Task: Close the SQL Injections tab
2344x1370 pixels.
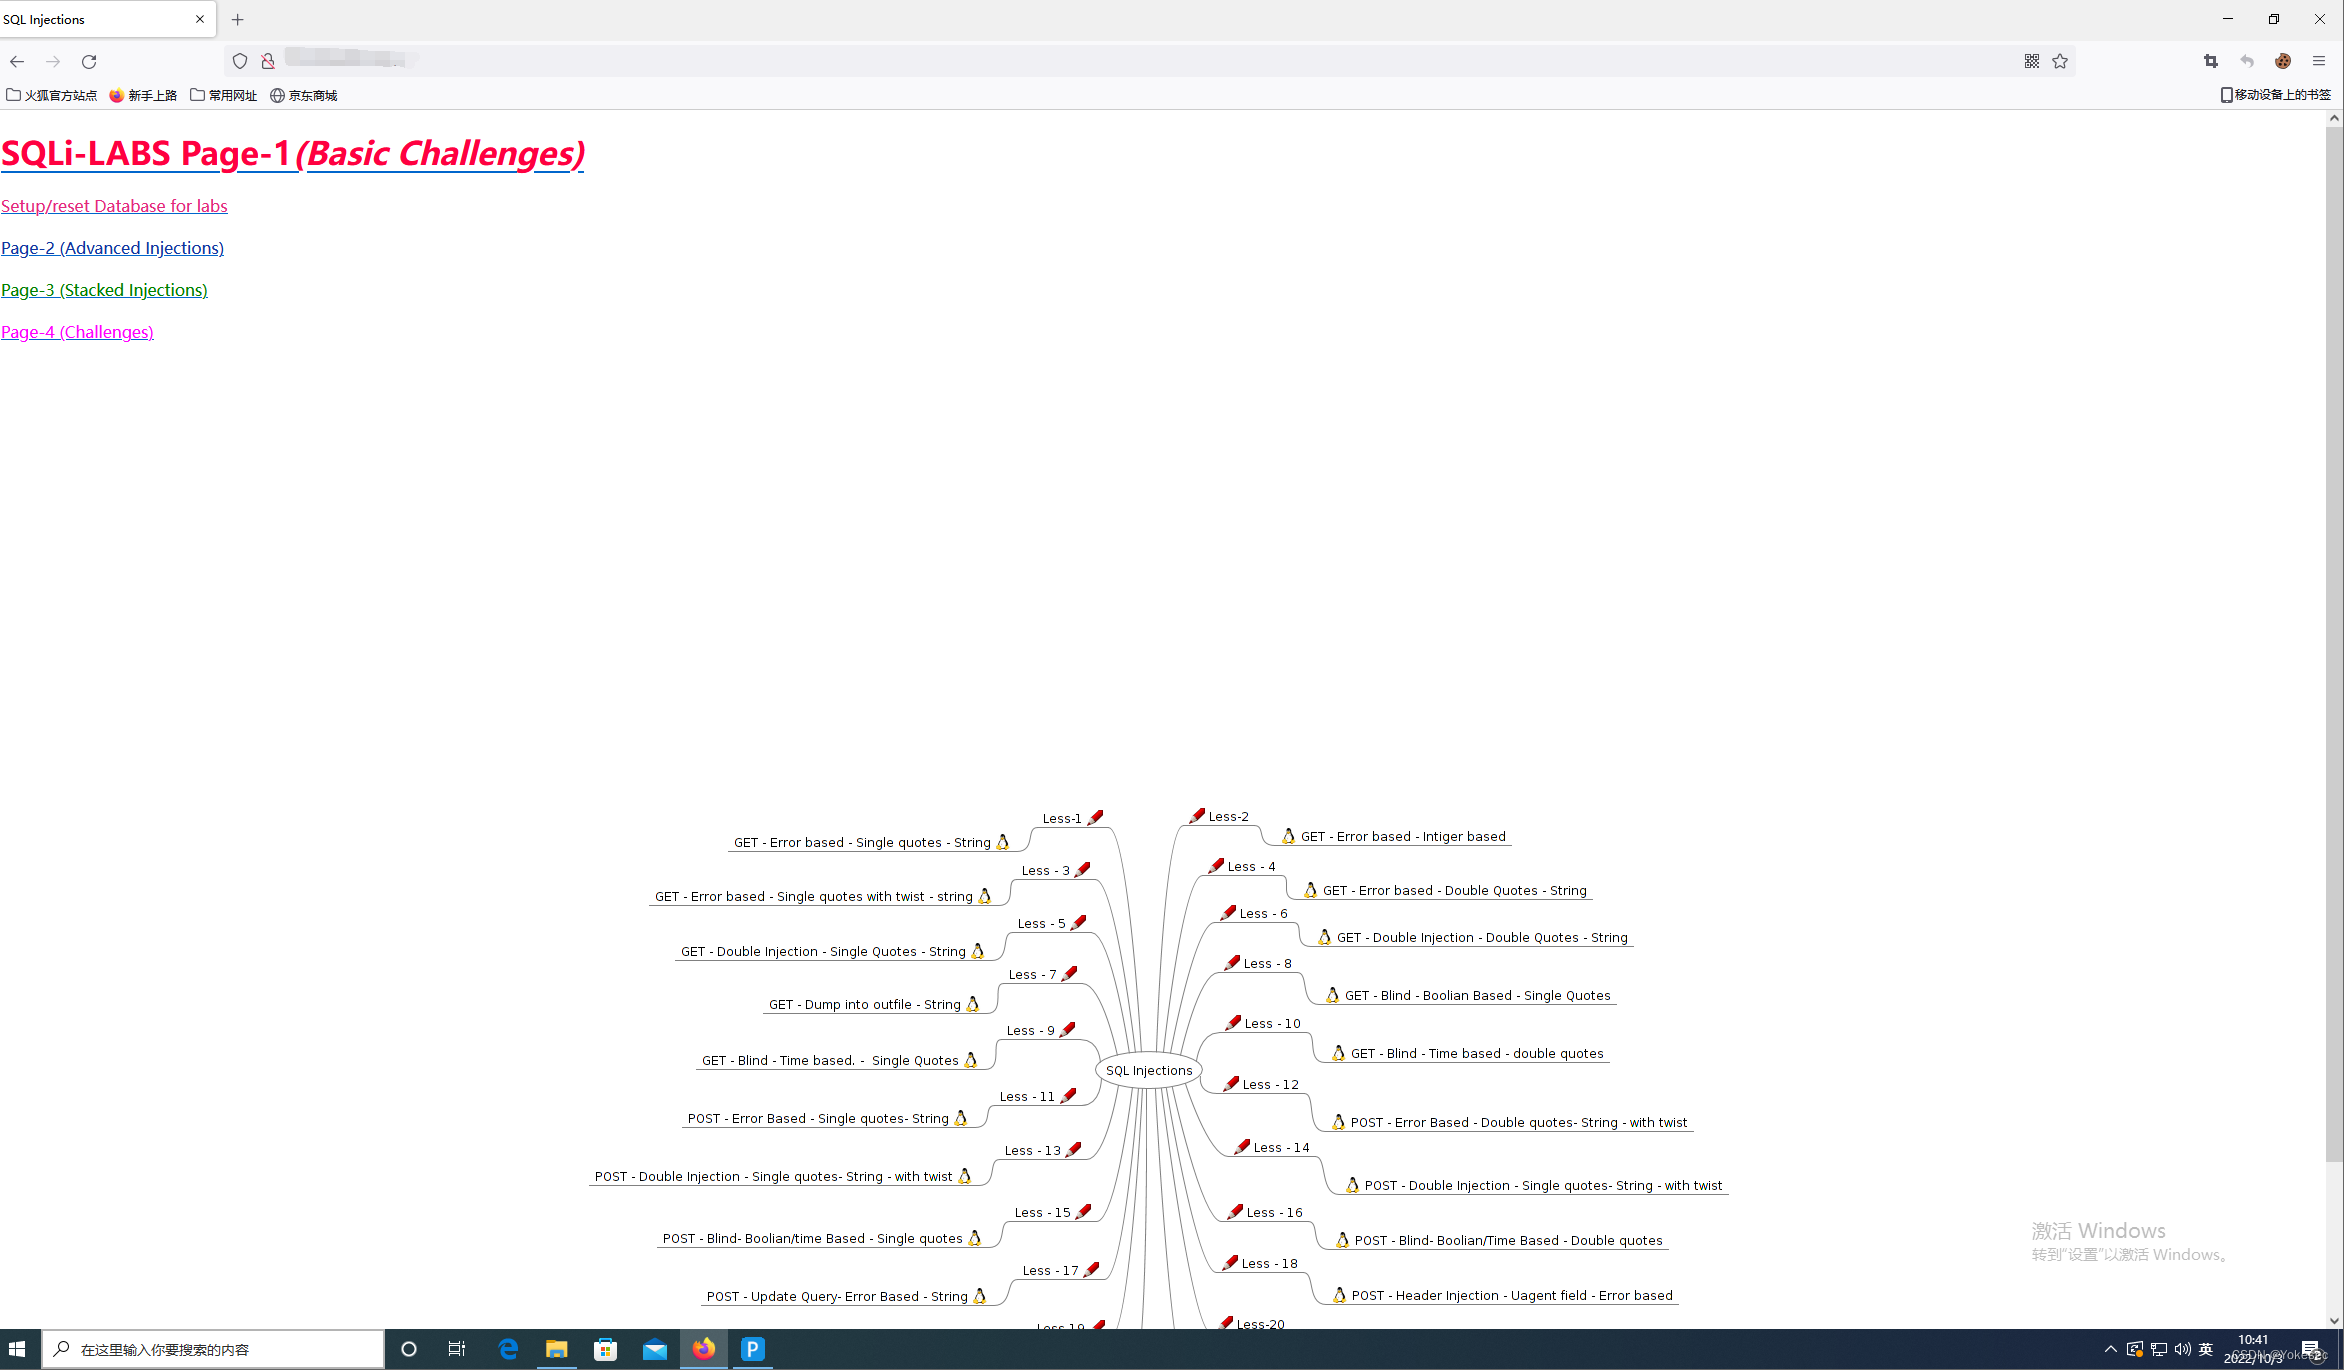Action: tap(200, 19)
